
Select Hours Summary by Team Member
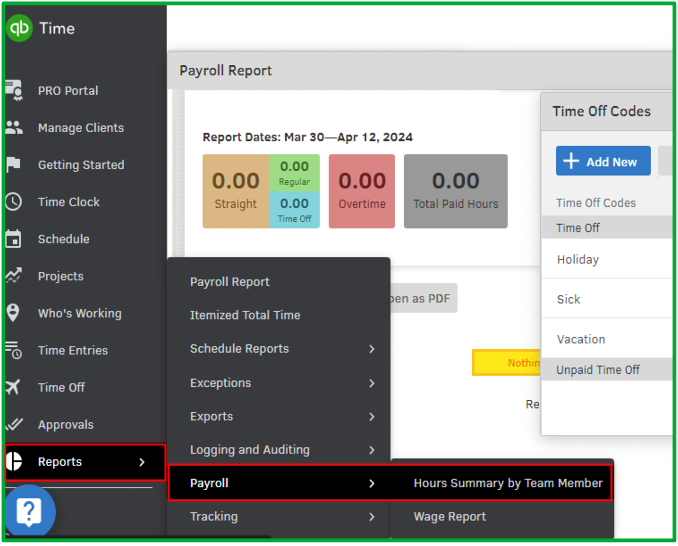[x=508, y=483]
